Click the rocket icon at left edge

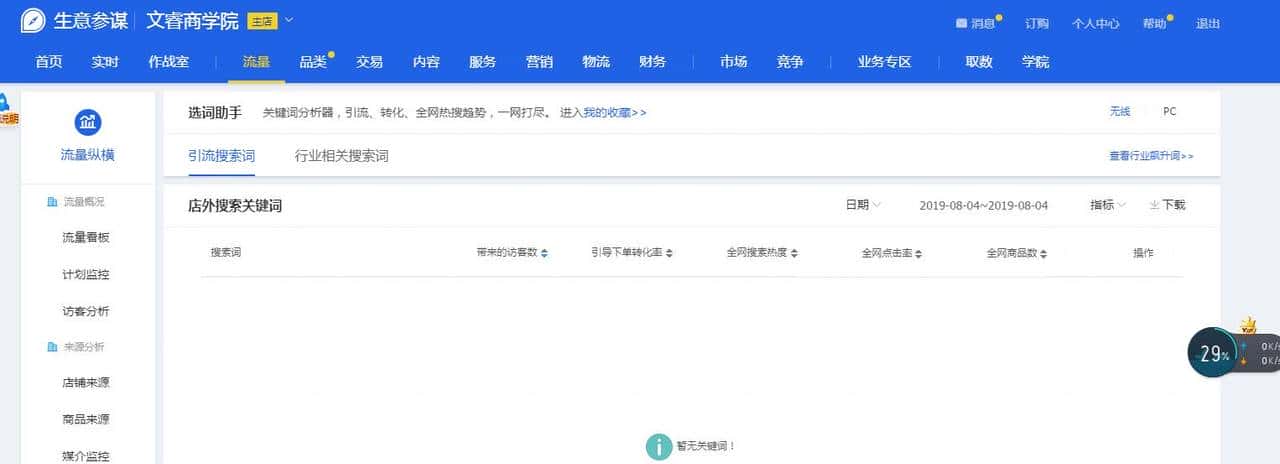pyautogui.click(x=4, y=103)
